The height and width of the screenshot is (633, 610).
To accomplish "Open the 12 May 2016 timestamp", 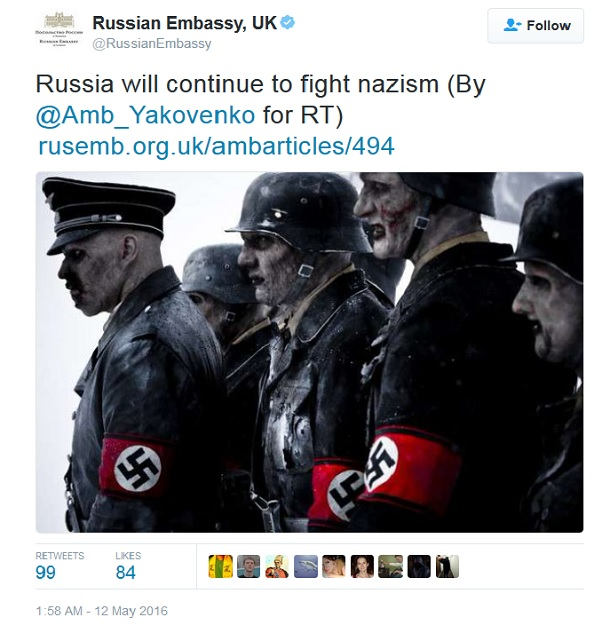I will [101, 611].
